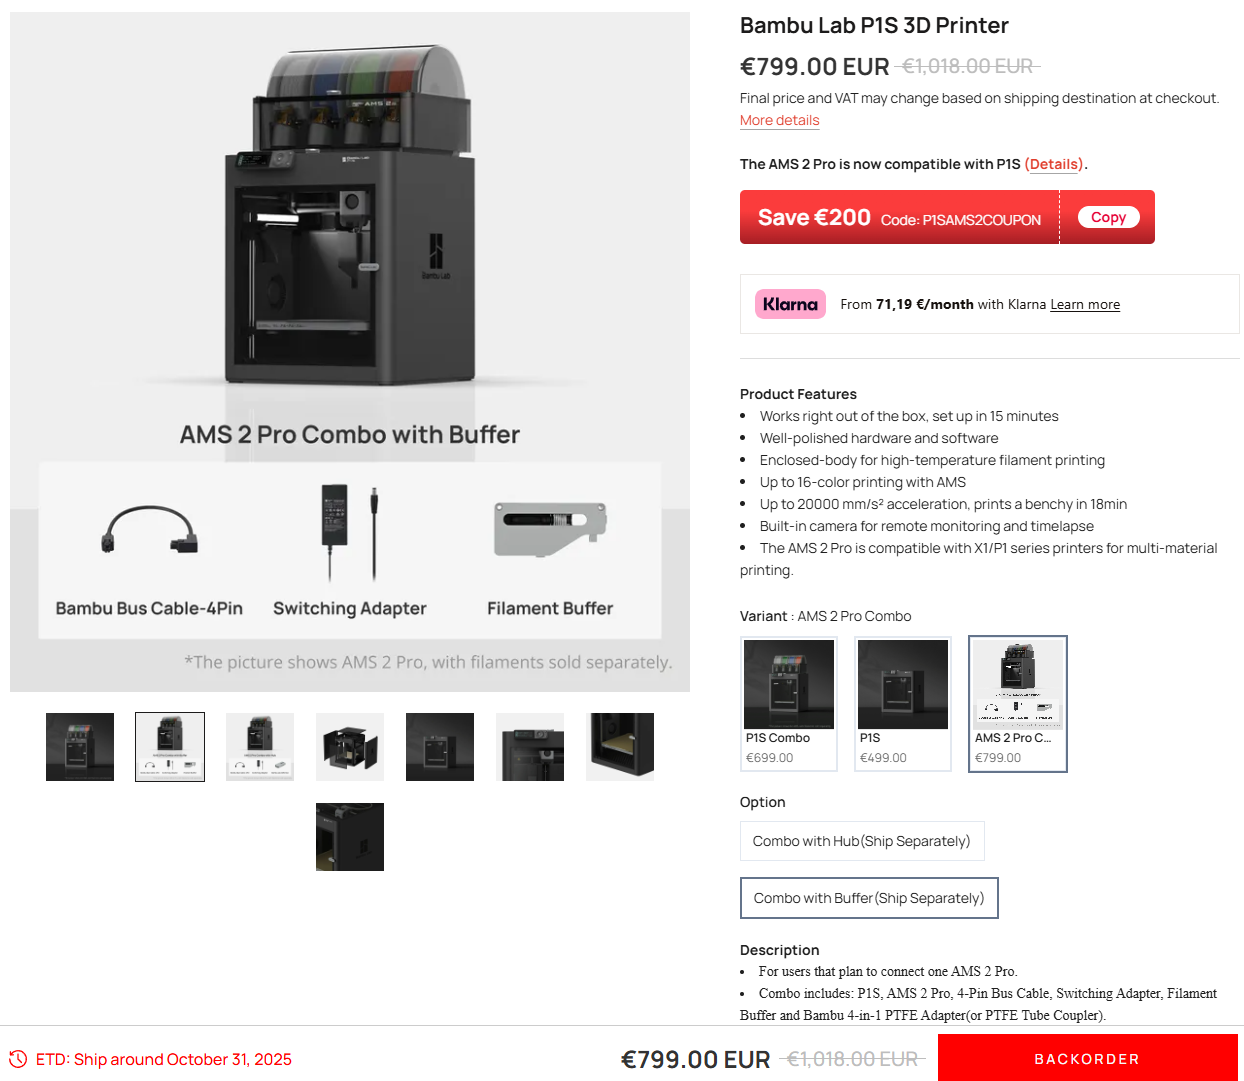The width and height of the screenshot is (1244, 1081).
Task: Click the ETD clock icon
Action: (x=18, y=1059)
